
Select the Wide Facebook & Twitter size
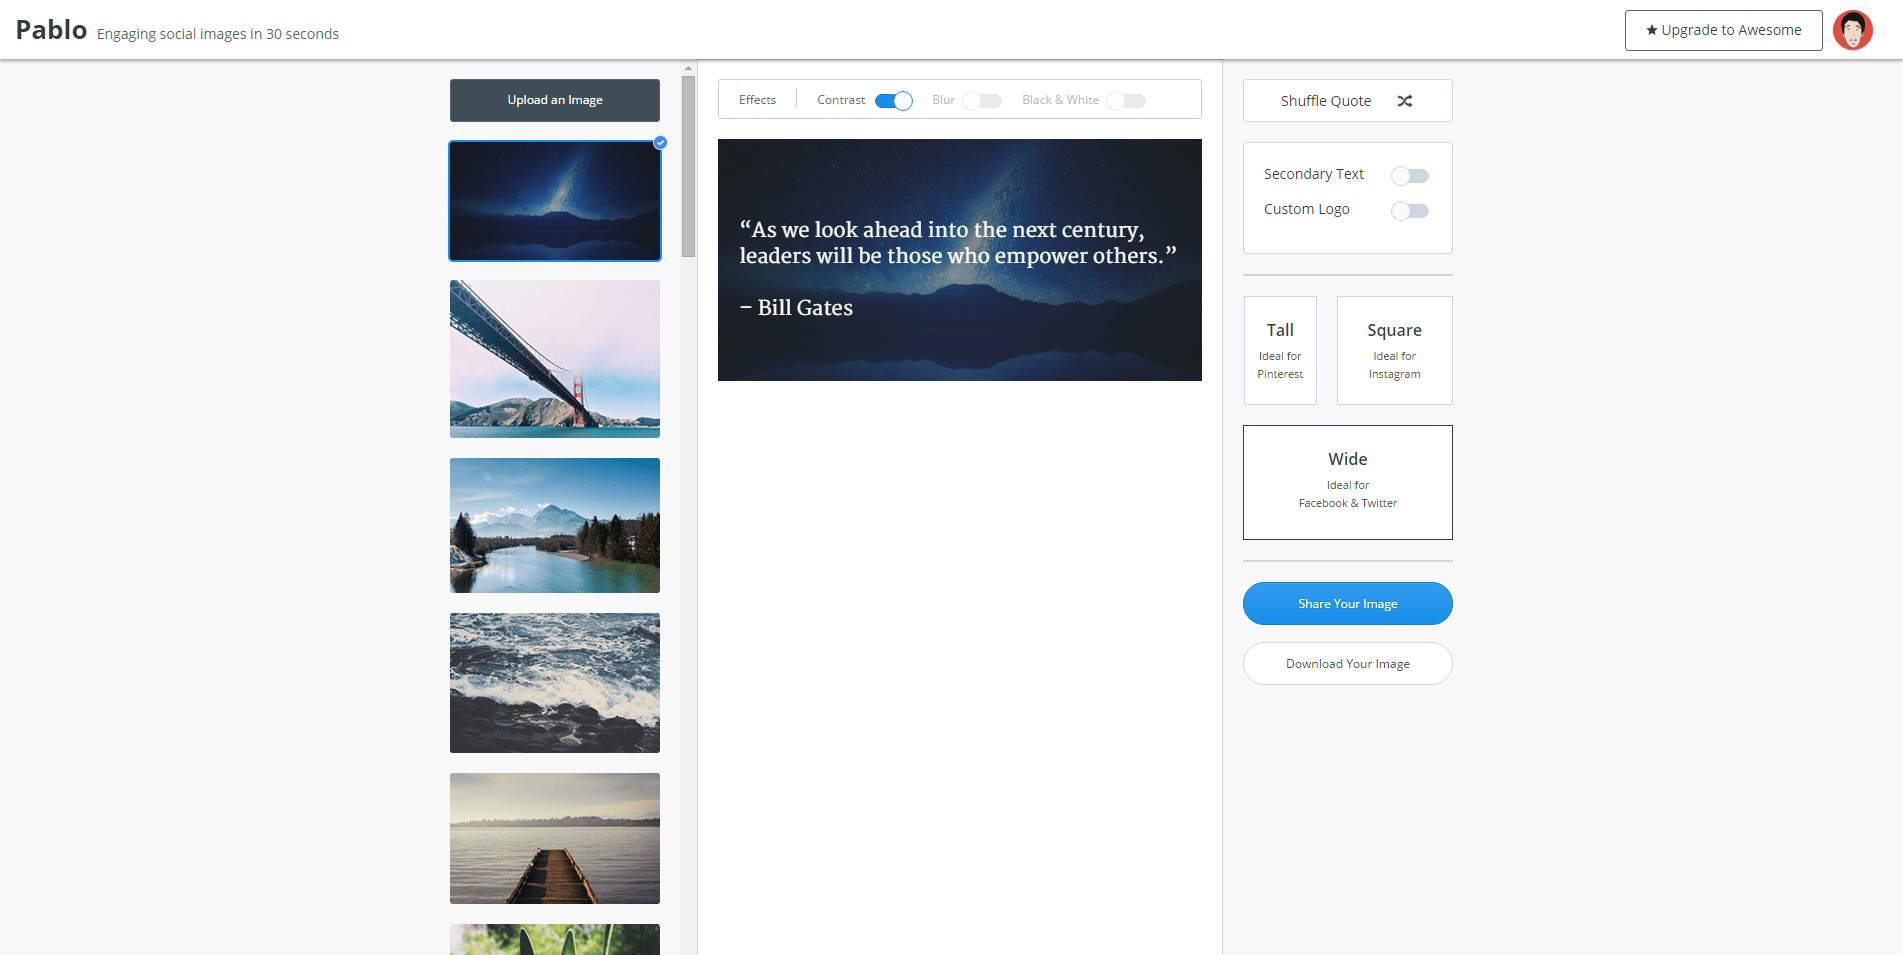click(1348, 483)
